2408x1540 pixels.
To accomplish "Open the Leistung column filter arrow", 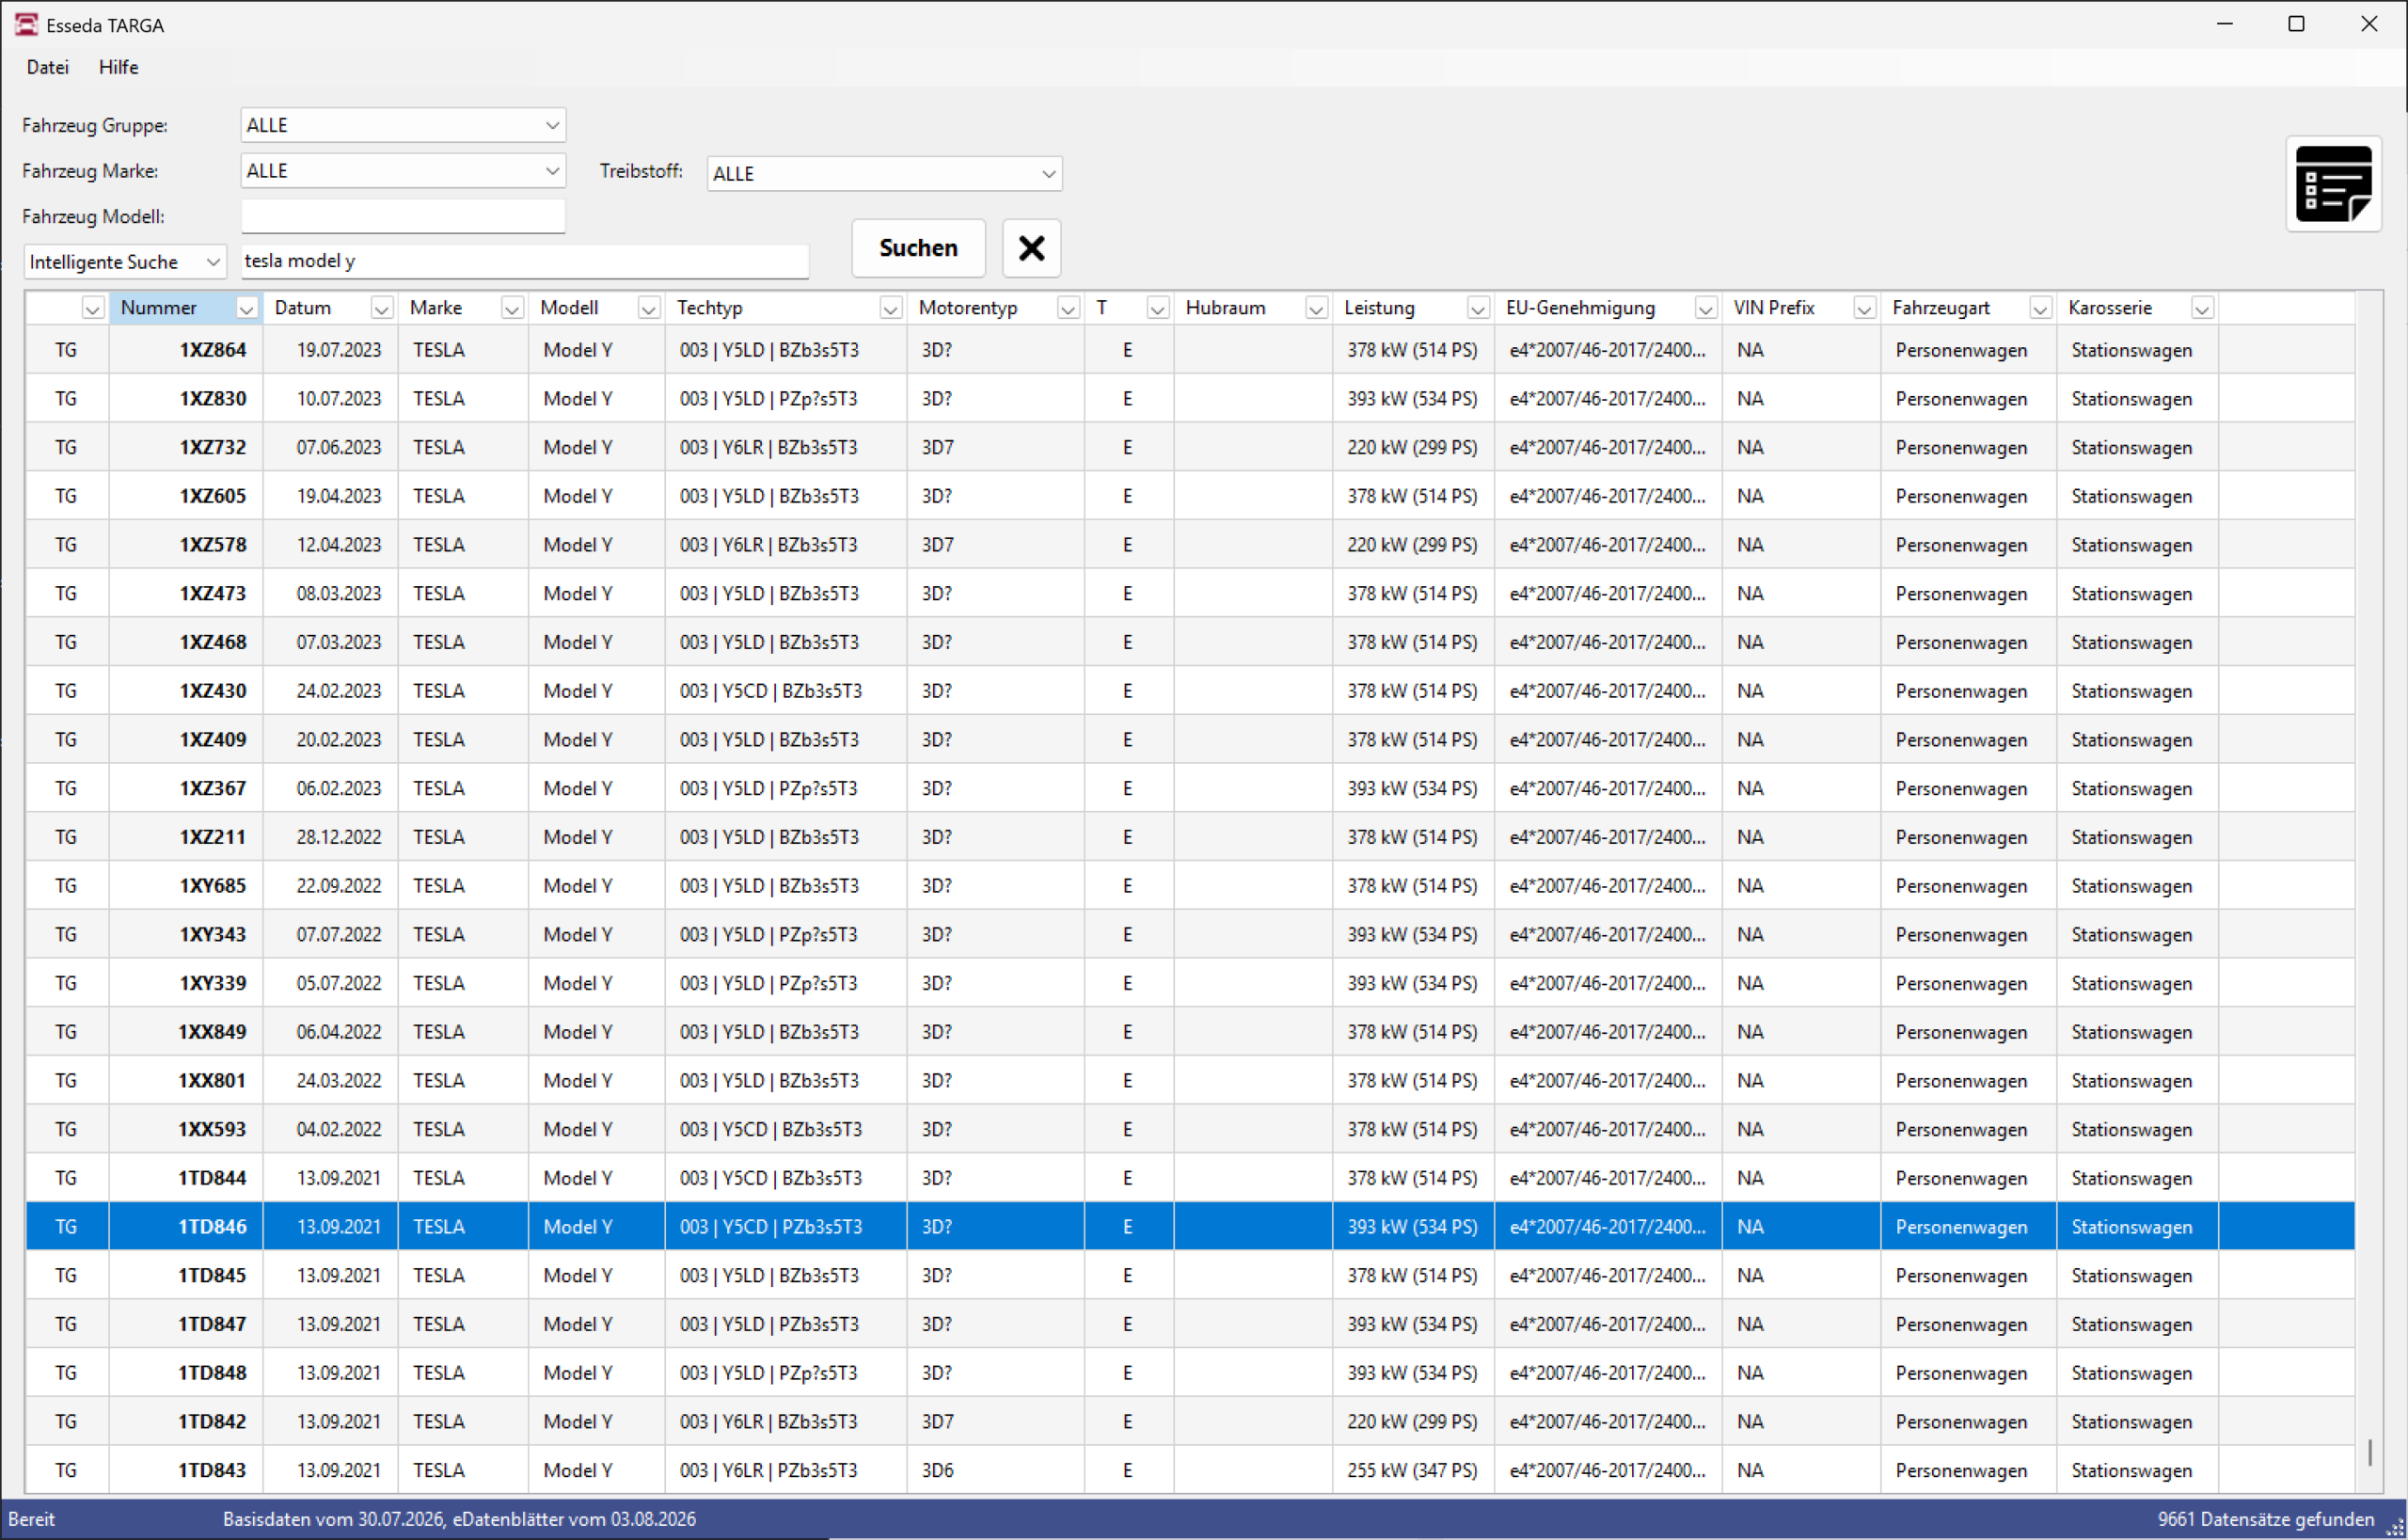I will [x=1478, y=309].
